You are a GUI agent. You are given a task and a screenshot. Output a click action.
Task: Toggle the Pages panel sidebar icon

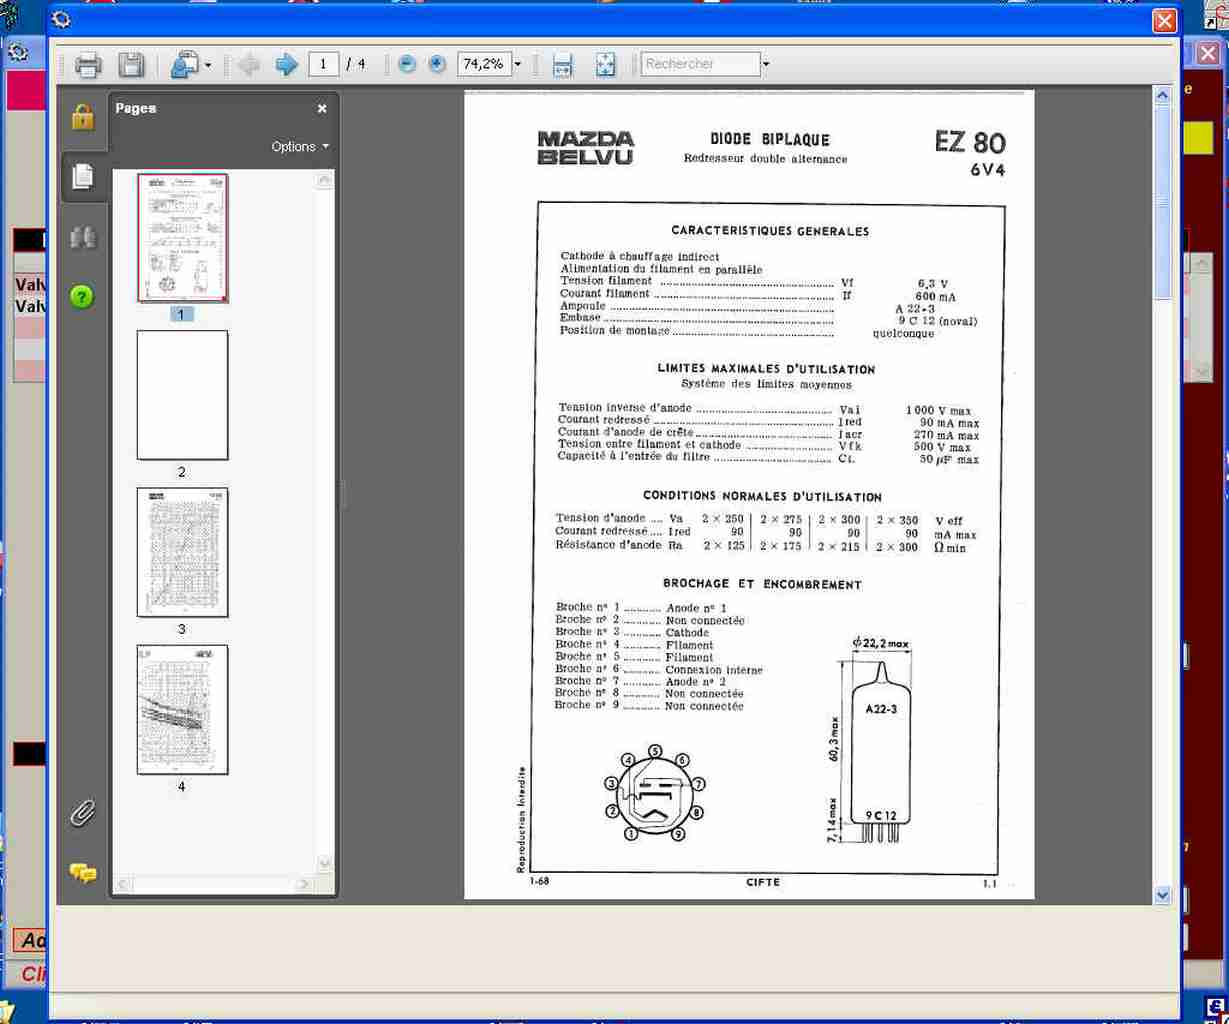click(83, 176)
